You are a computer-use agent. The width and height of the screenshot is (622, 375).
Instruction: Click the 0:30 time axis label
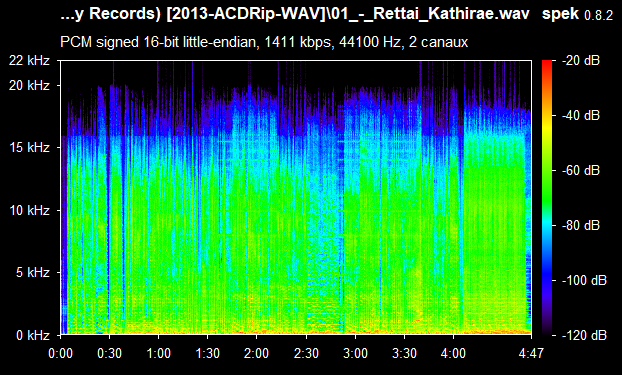coord(109,353)
